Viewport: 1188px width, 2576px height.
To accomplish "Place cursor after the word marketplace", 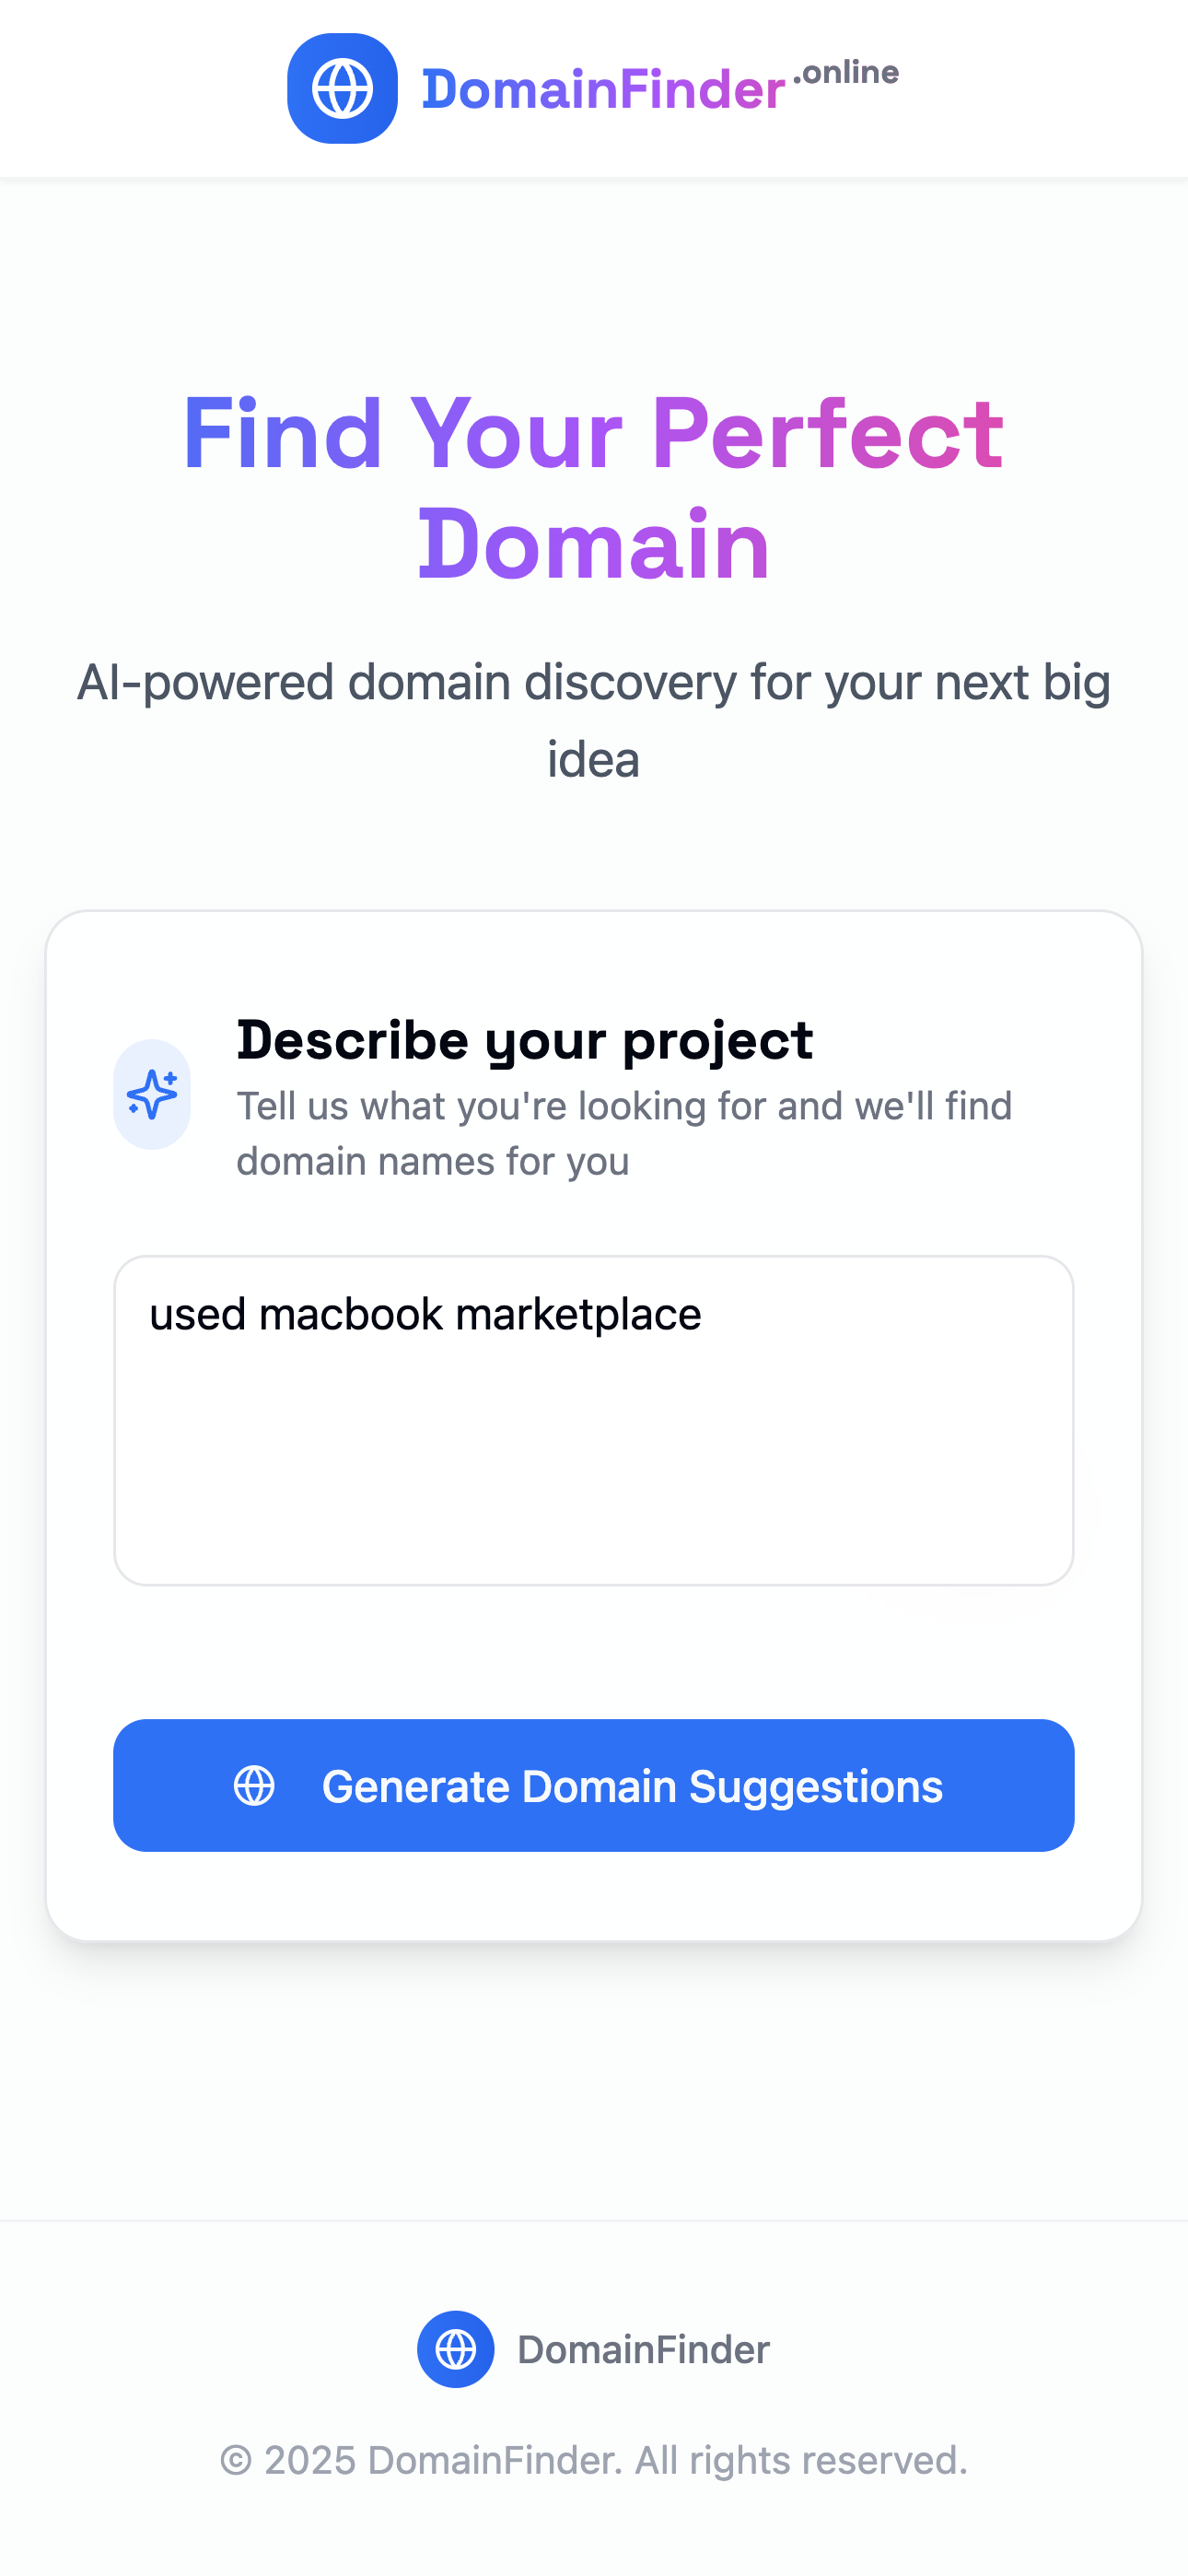I will coord(703,1314).
